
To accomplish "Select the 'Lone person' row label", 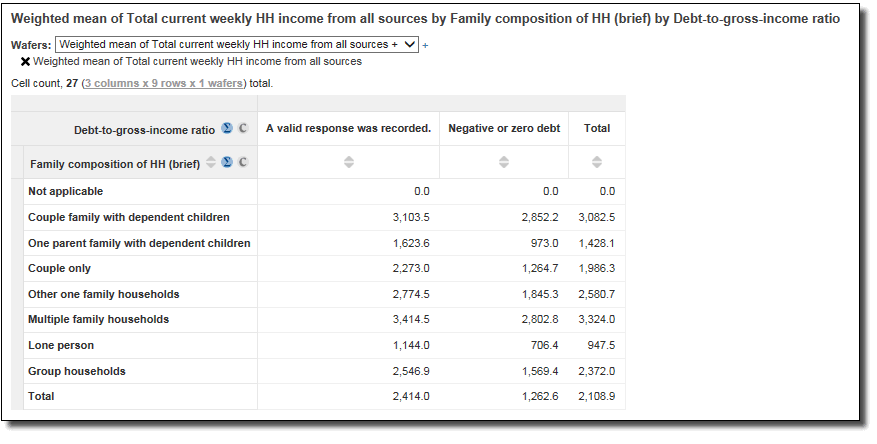I will [x=61, y=345].
